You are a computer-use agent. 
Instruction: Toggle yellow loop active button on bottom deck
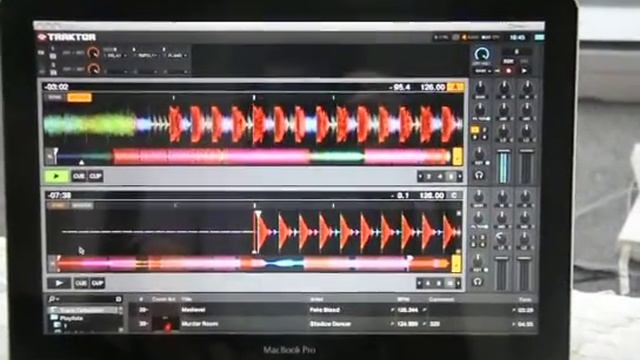(456, 263)
